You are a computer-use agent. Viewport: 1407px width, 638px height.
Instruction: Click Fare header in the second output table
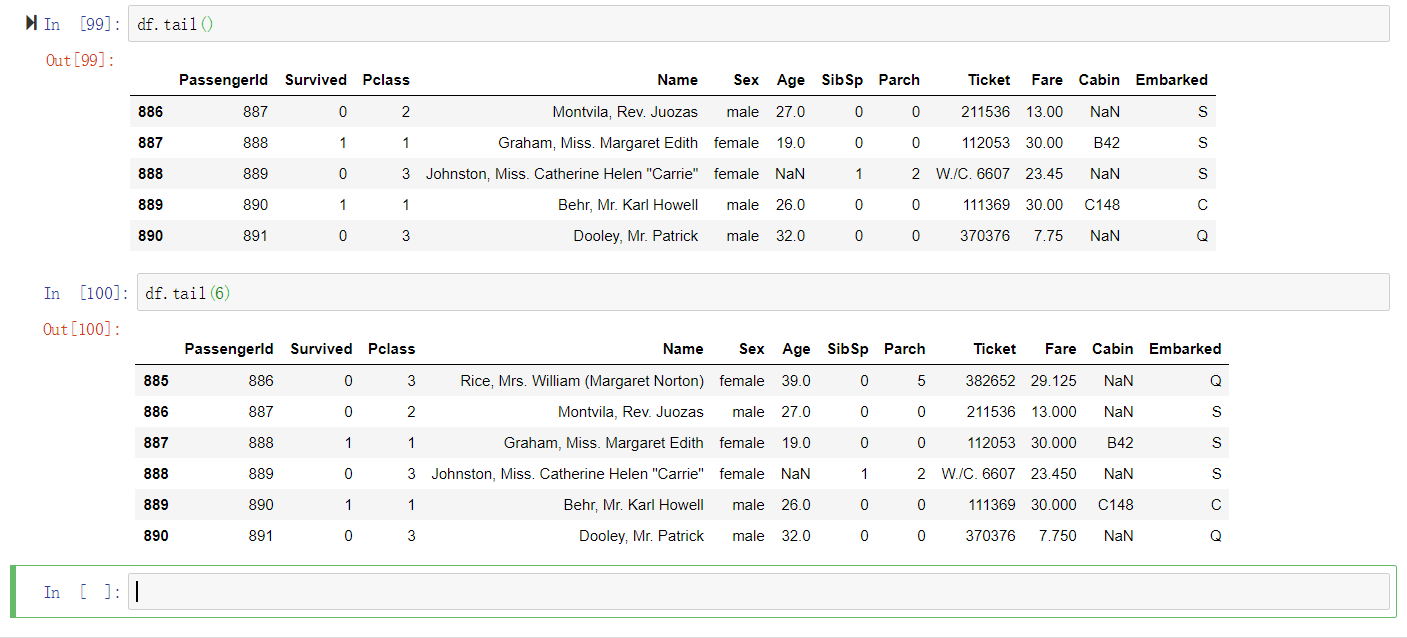pos(1060,349)
